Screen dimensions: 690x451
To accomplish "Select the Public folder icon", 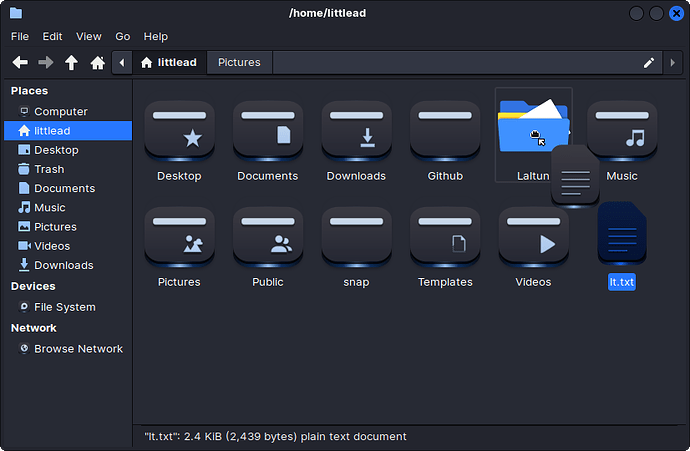I will [268, 237].
